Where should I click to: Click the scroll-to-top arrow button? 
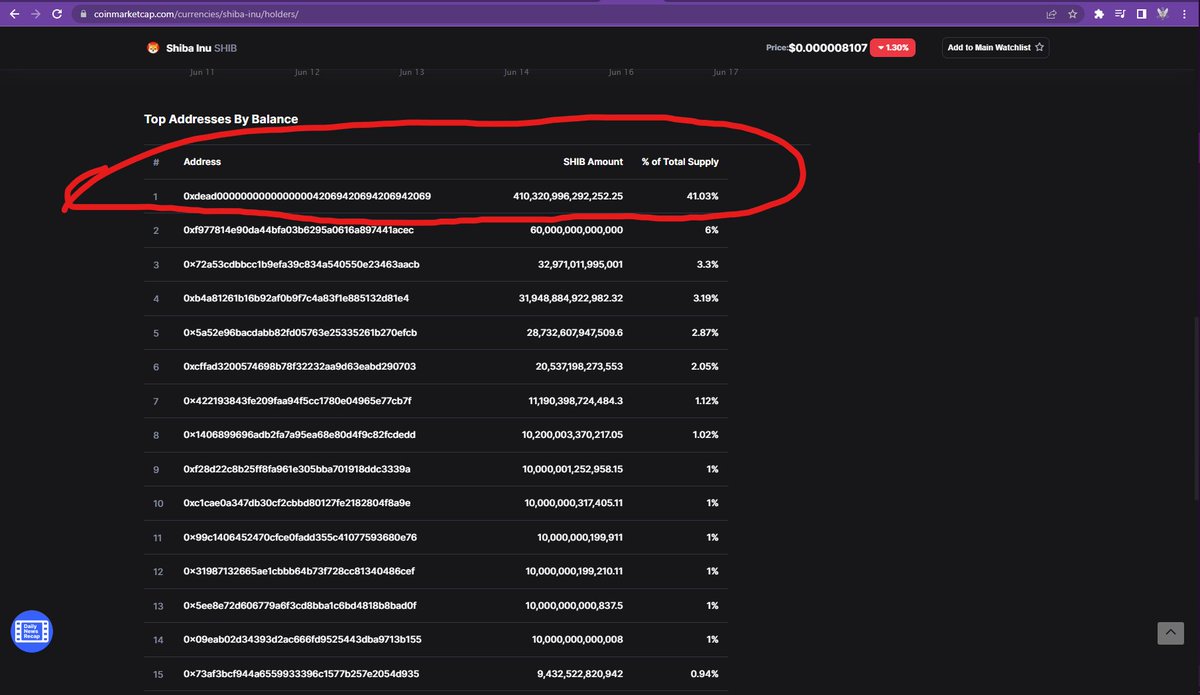tap(1170, 633)
